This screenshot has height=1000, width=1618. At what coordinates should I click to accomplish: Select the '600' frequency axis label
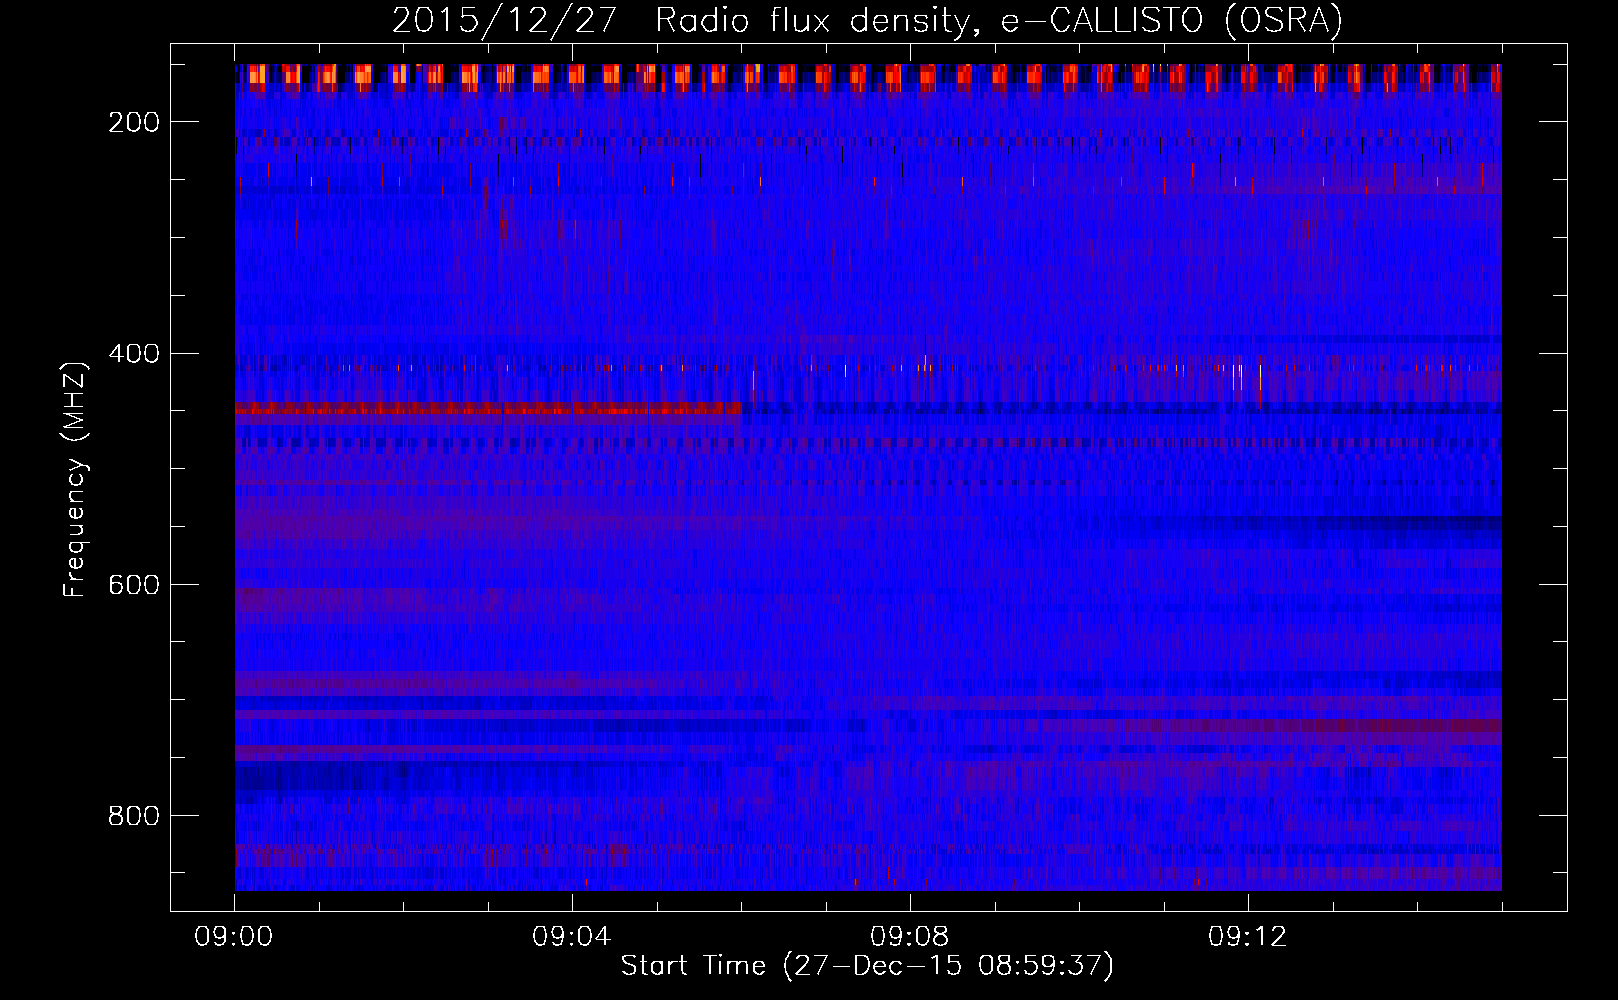[x=133, y=585]
